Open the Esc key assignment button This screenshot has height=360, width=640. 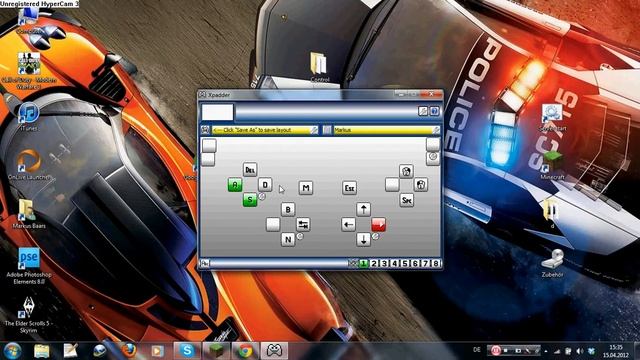pos(349,188)
